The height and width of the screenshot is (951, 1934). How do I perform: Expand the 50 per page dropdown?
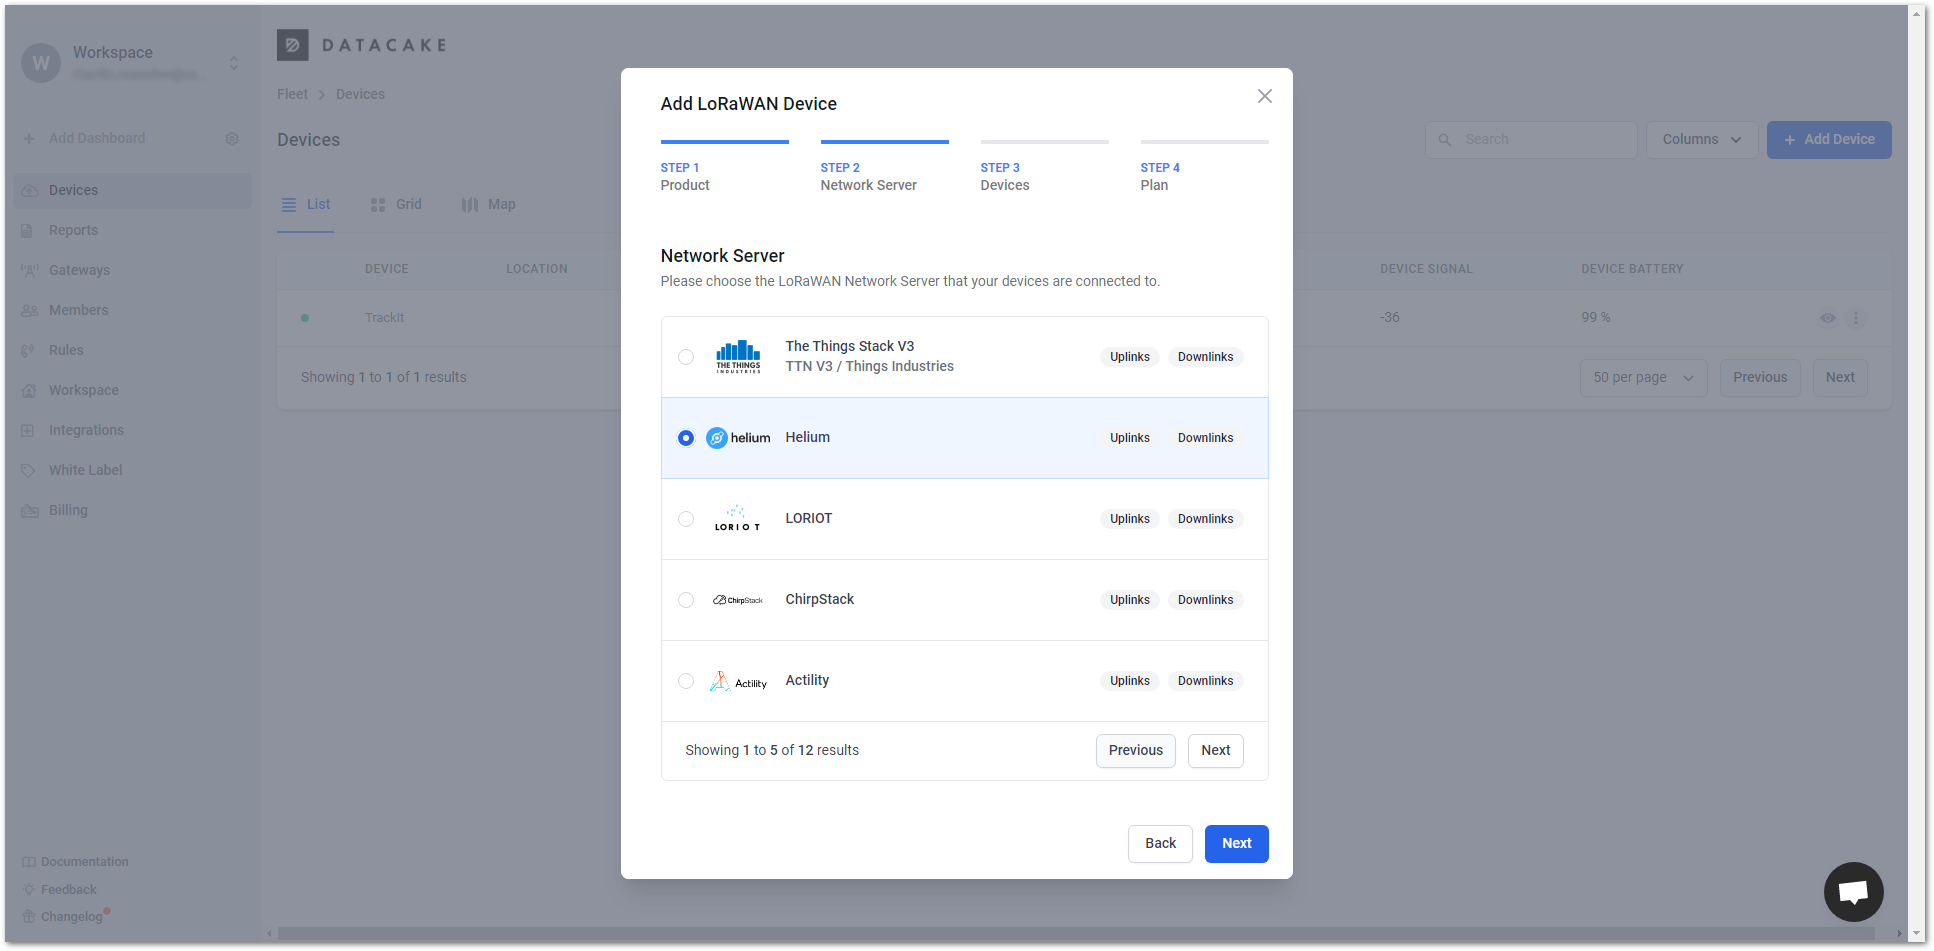pyautogui.click(x=1642, y=378)
